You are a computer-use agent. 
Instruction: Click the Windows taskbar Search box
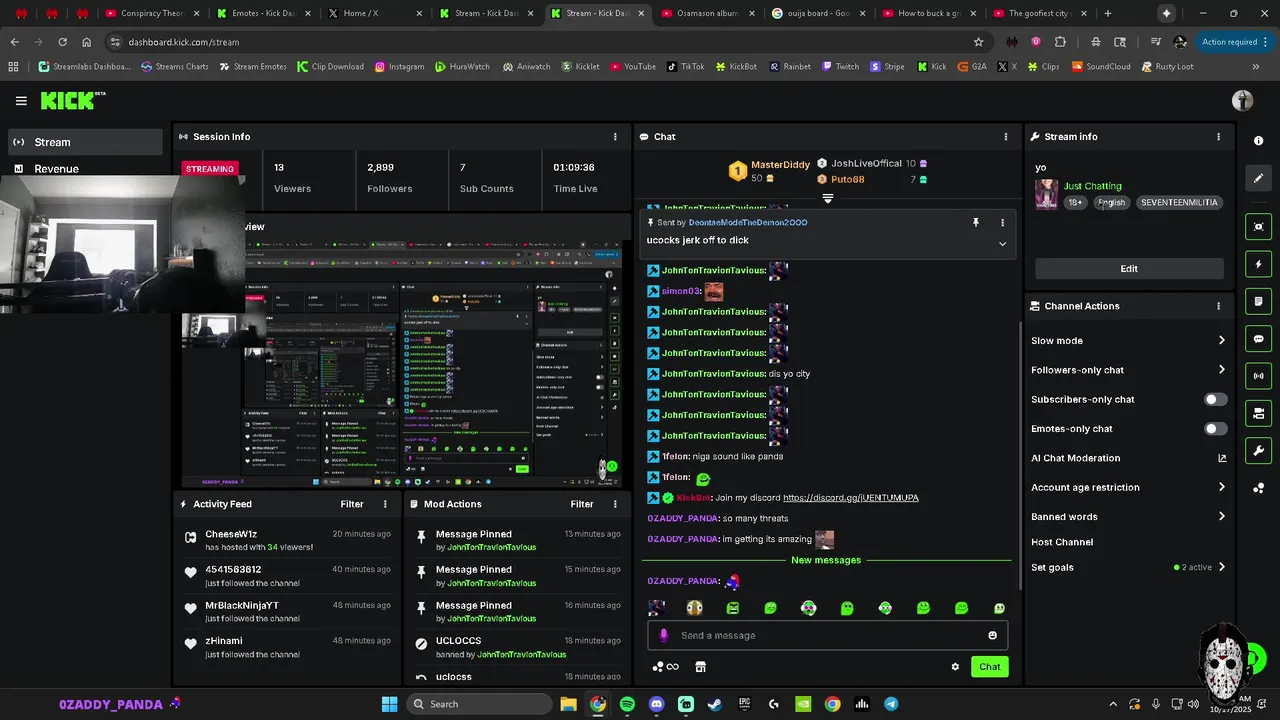pyautogui.click(x=479, y=704)
